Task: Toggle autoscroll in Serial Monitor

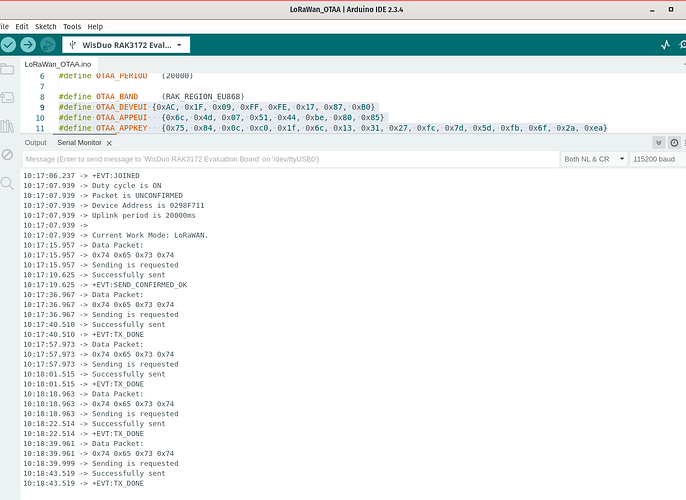Action: point(659,143)
